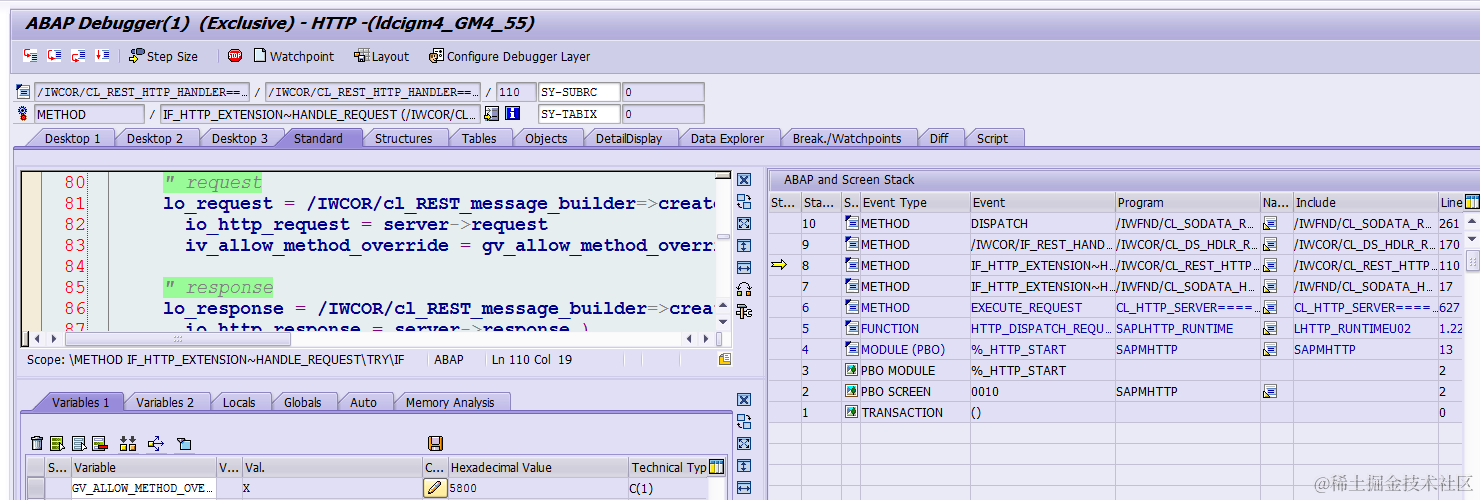Click the full screen icon beside the source code

click(x=743, y=224)
